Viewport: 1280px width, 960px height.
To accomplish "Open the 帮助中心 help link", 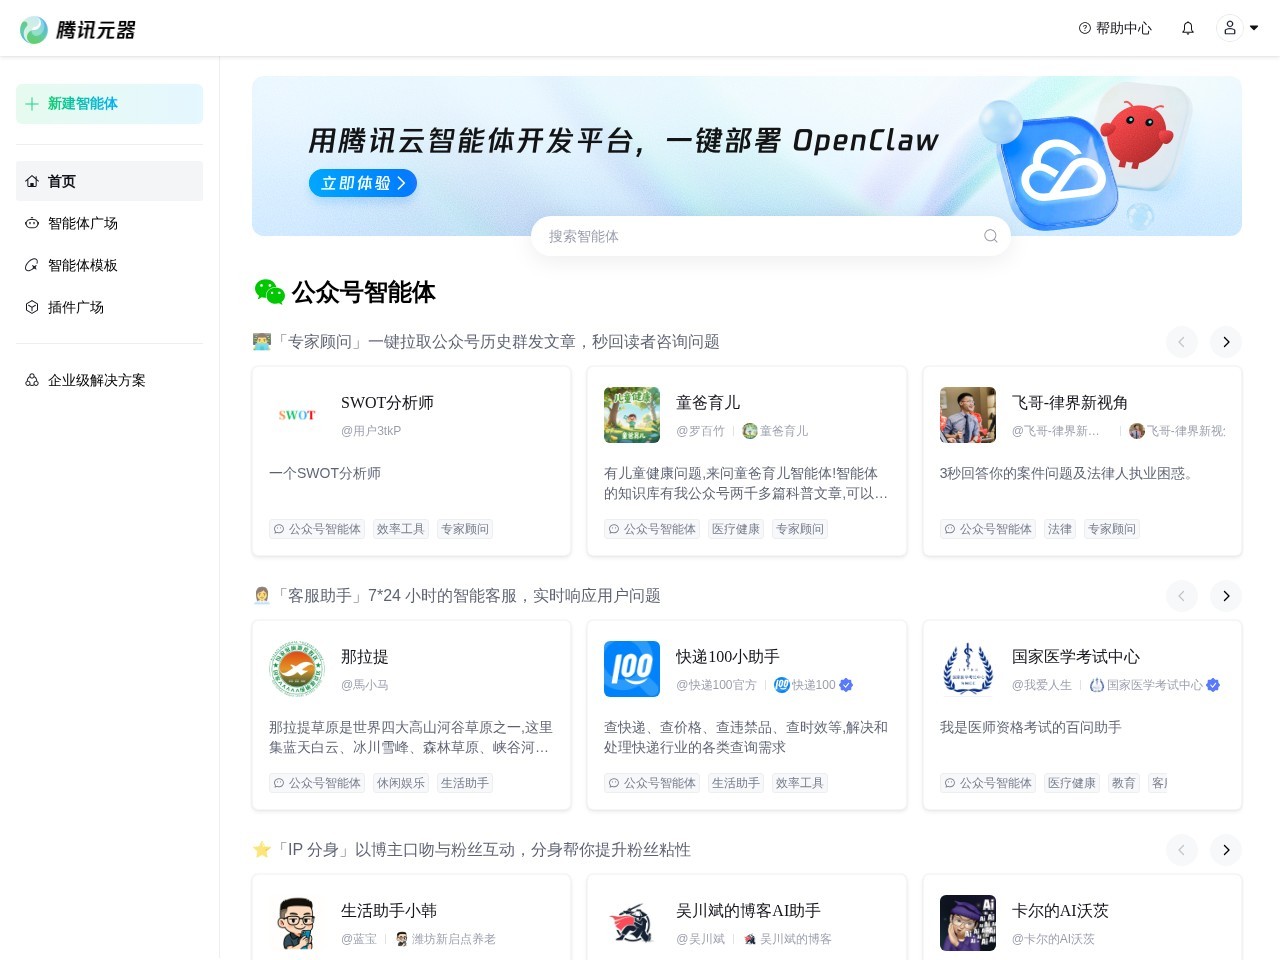I will (1115, 28).
